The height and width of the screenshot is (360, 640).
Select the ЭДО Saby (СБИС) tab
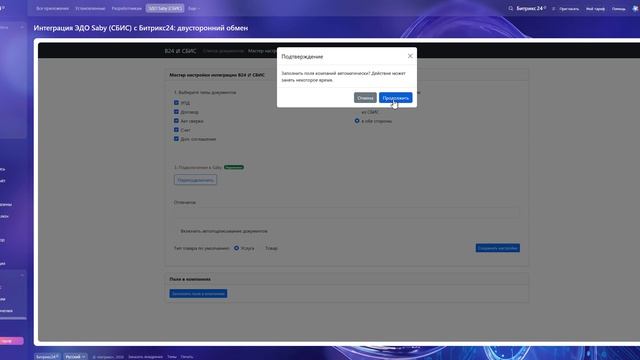click(165, 8)
